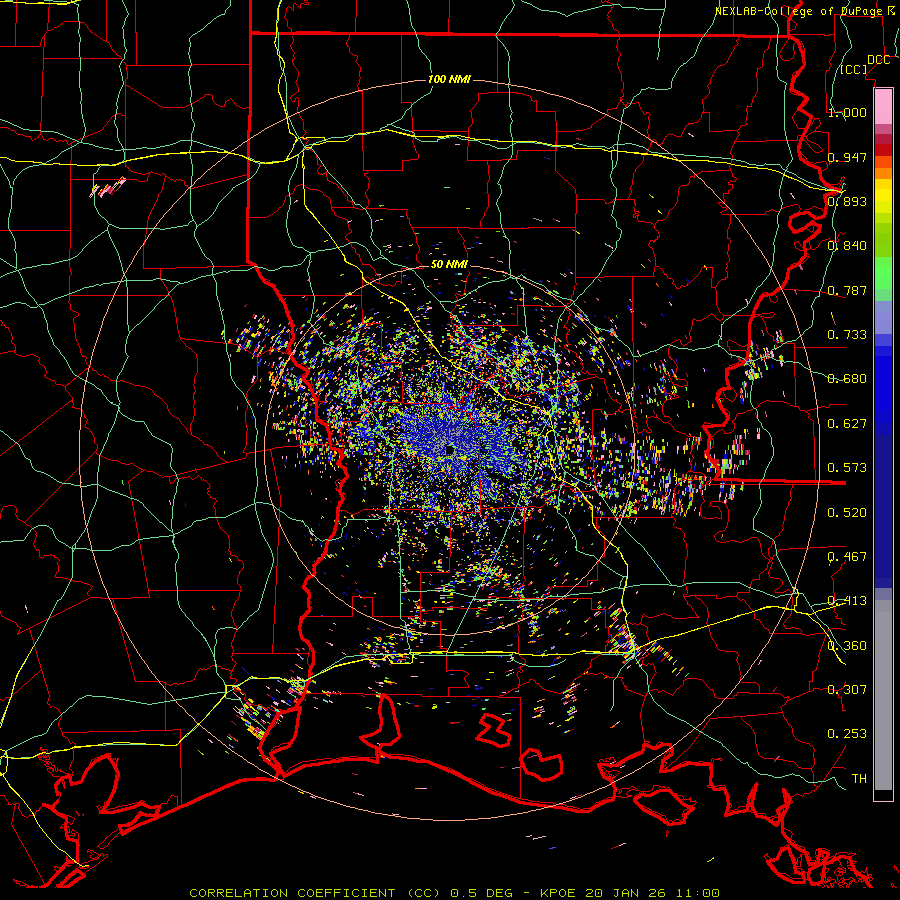Pick the red band on the colorbar
Image resolution: width=900 pixels, height=900 pixels.
(x=883, y=150)
